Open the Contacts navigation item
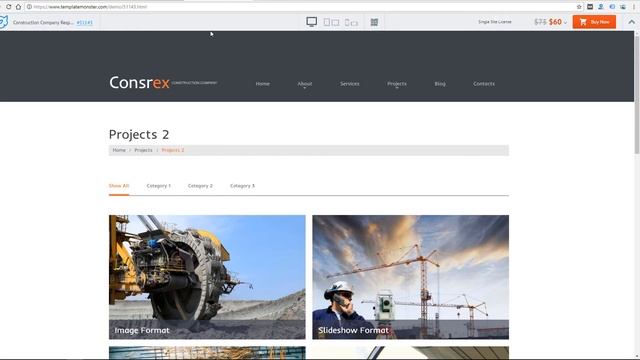 coord(484,84)
